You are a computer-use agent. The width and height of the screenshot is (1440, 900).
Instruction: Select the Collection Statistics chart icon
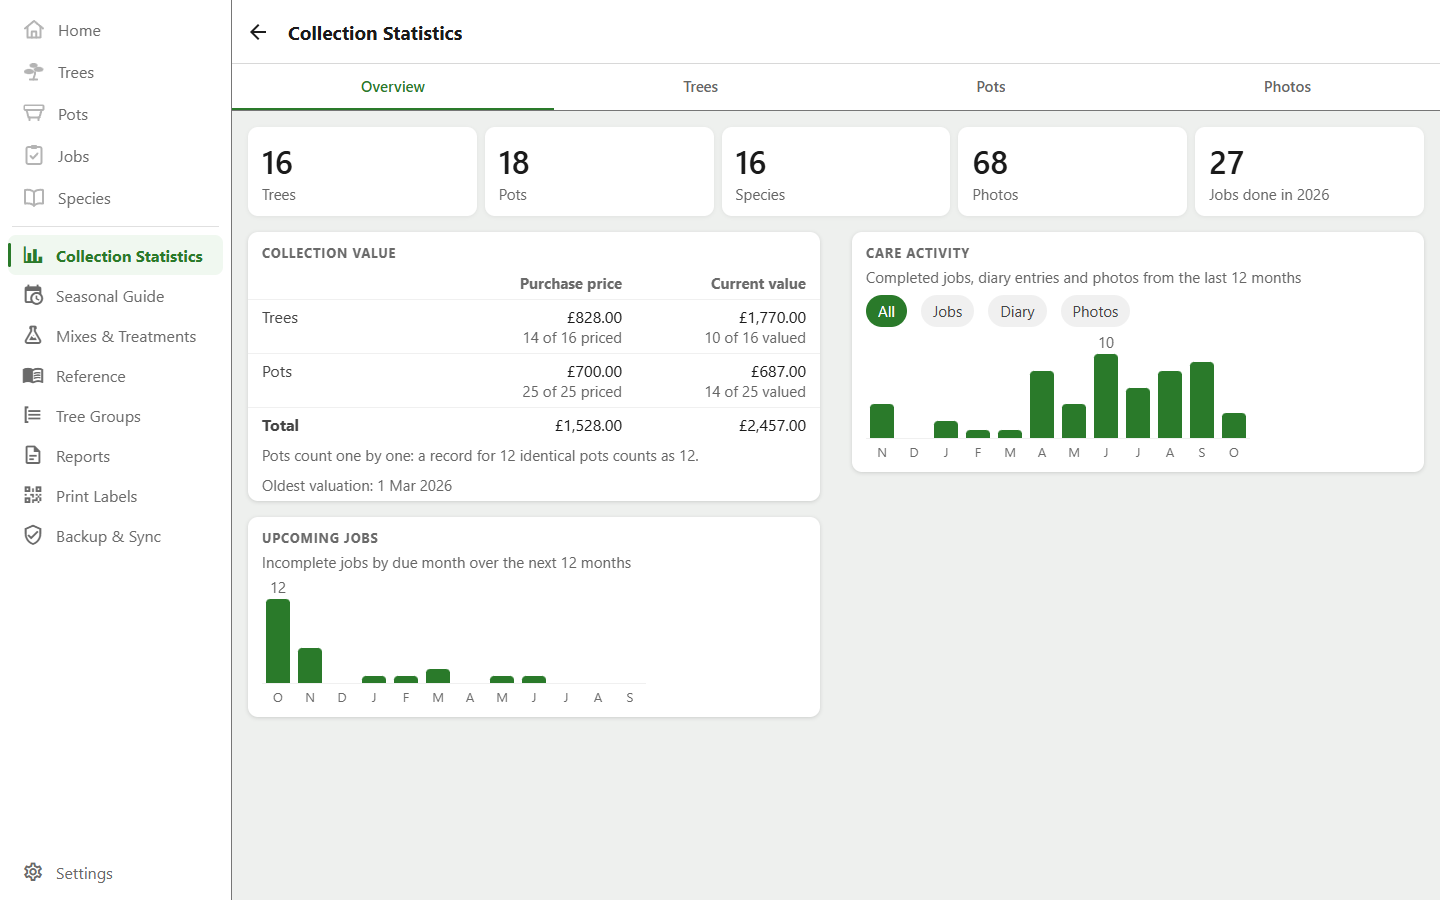pos(33,256)
